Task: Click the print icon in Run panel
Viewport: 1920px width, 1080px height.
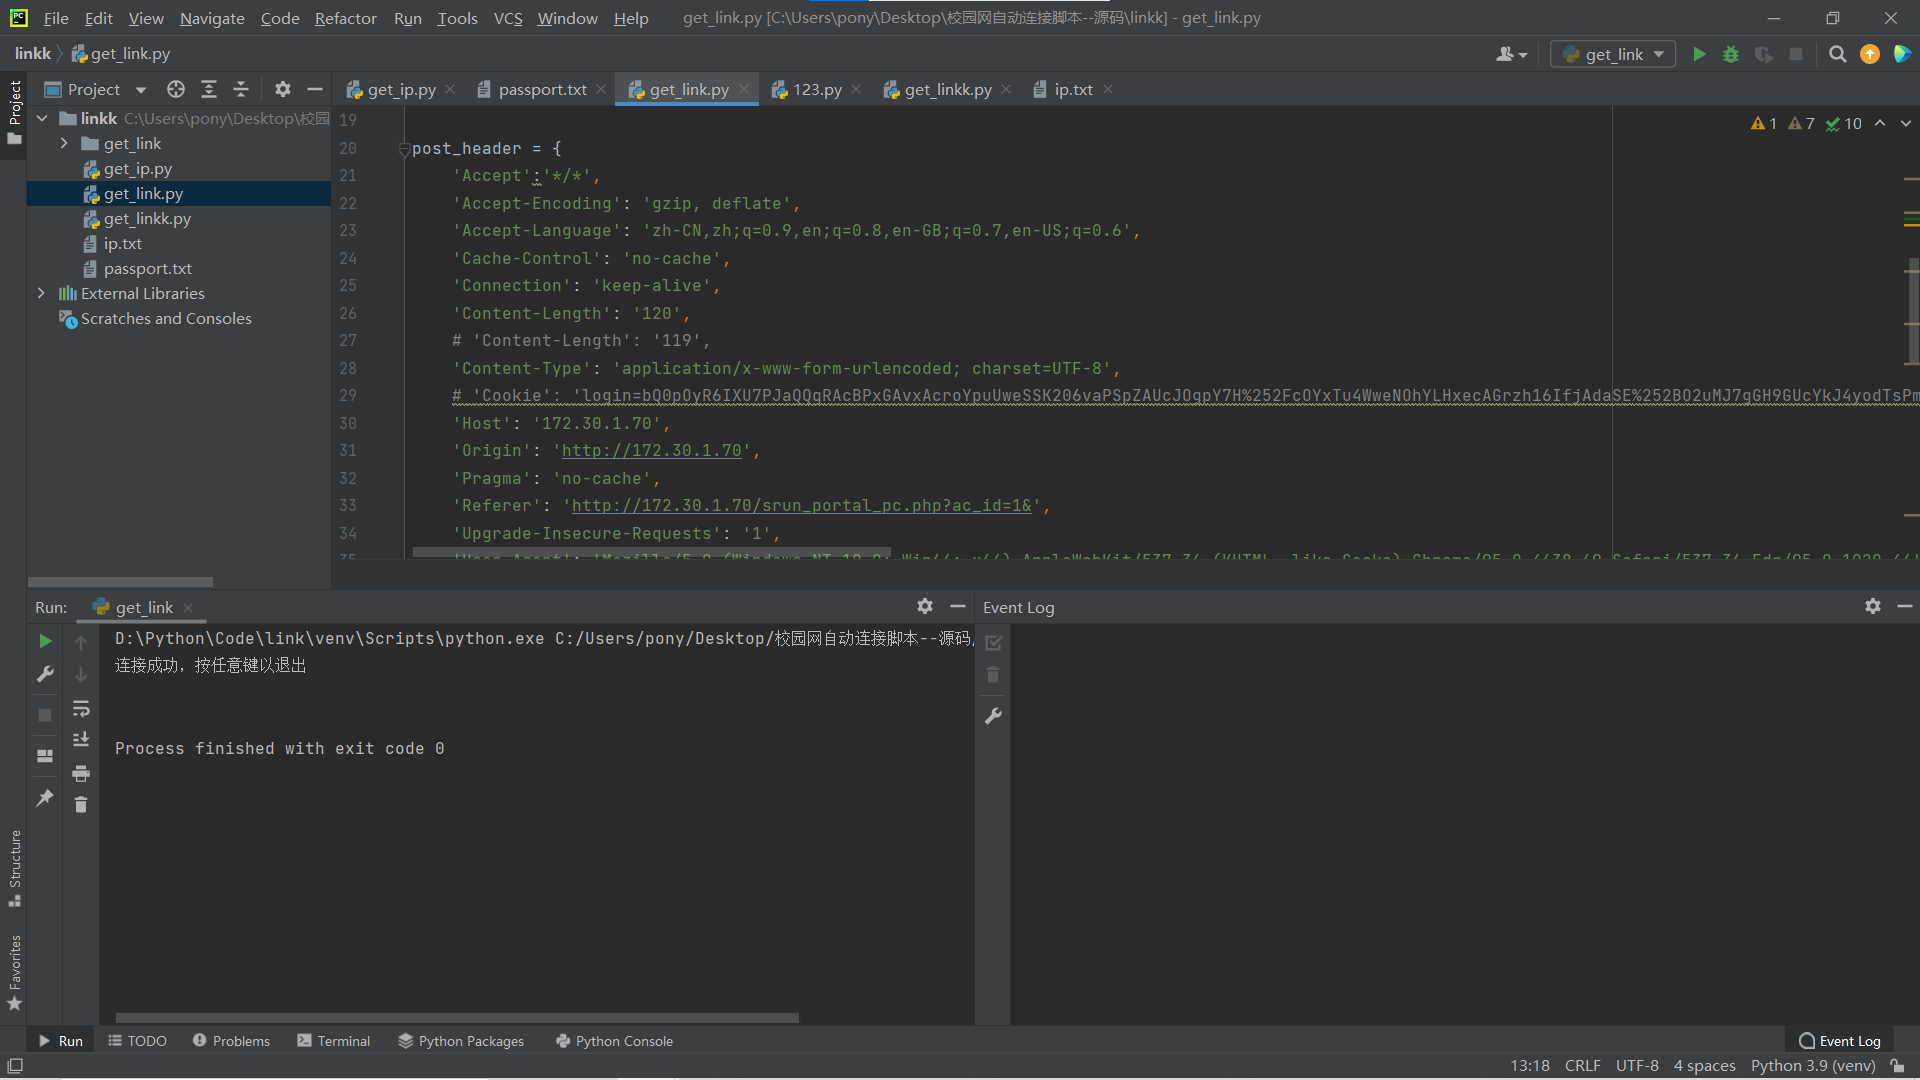Action: click(x=81, y=773)
